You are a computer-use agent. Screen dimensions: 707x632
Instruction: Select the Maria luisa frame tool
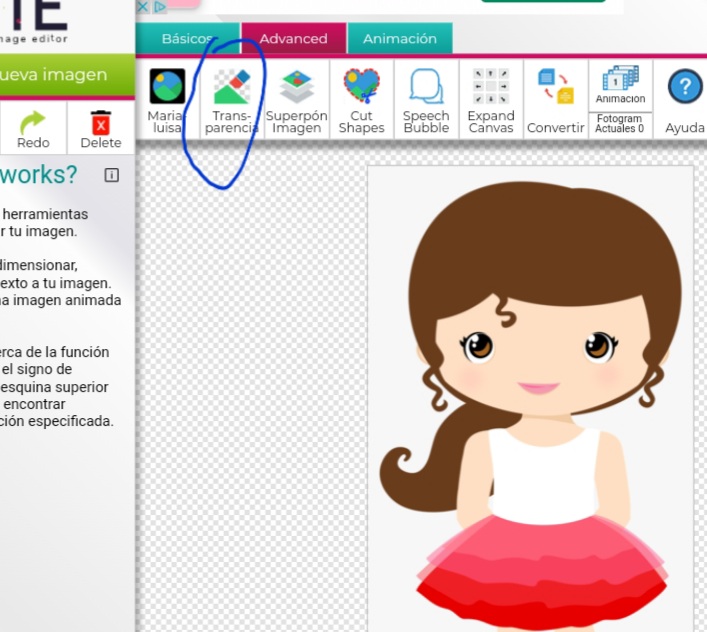tap(167, 98)
